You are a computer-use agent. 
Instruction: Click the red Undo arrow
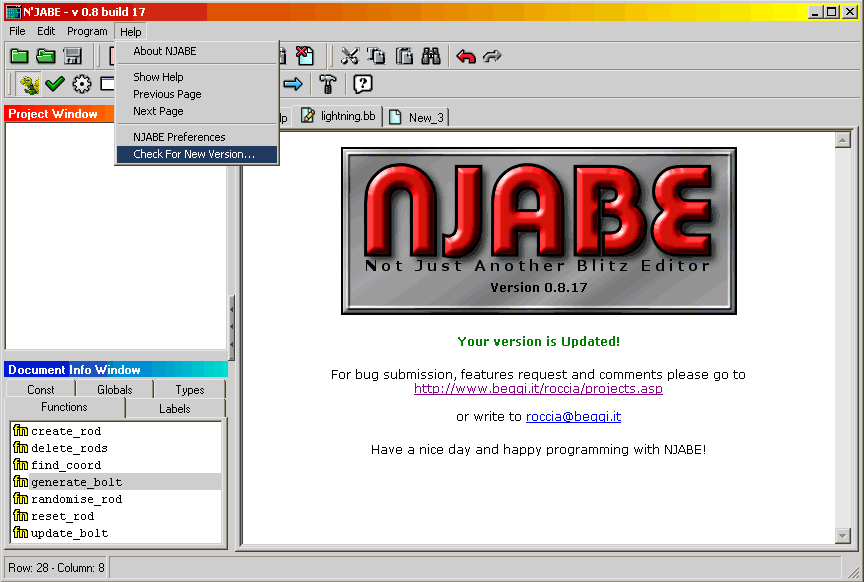coord(466,56)
